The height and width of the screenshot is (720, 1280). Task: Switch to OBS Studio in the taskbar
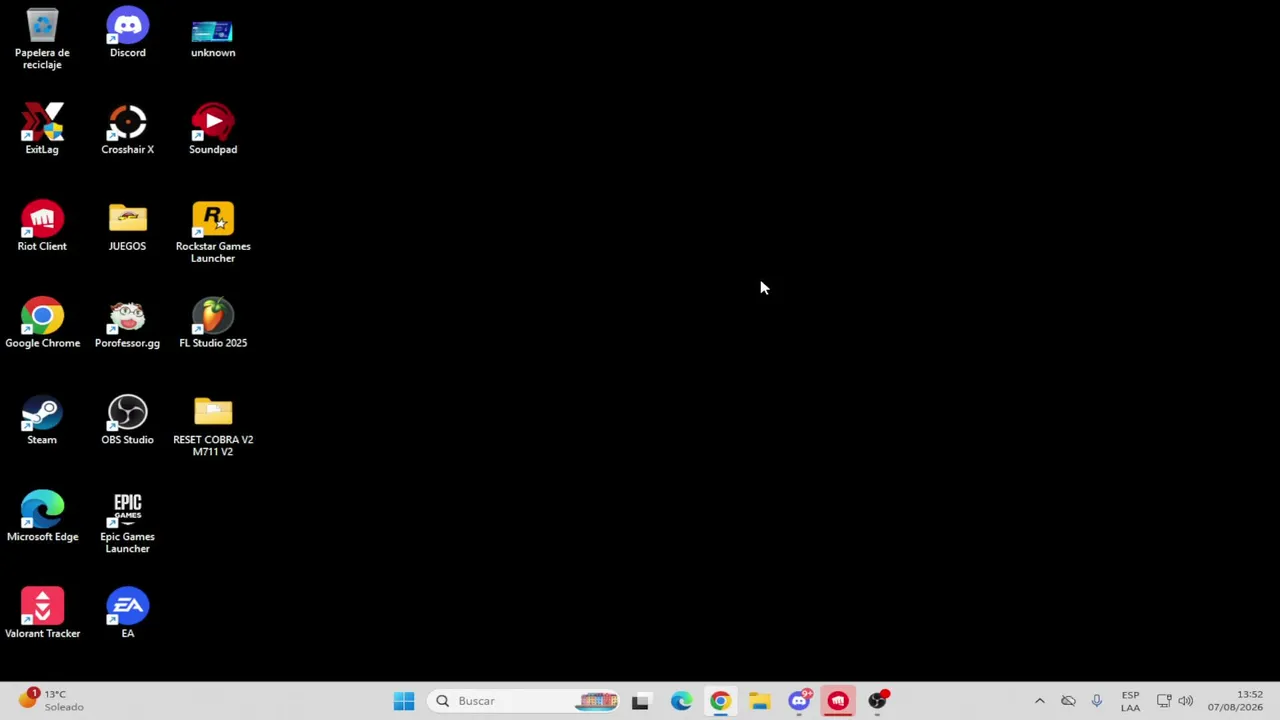[877, 701]
